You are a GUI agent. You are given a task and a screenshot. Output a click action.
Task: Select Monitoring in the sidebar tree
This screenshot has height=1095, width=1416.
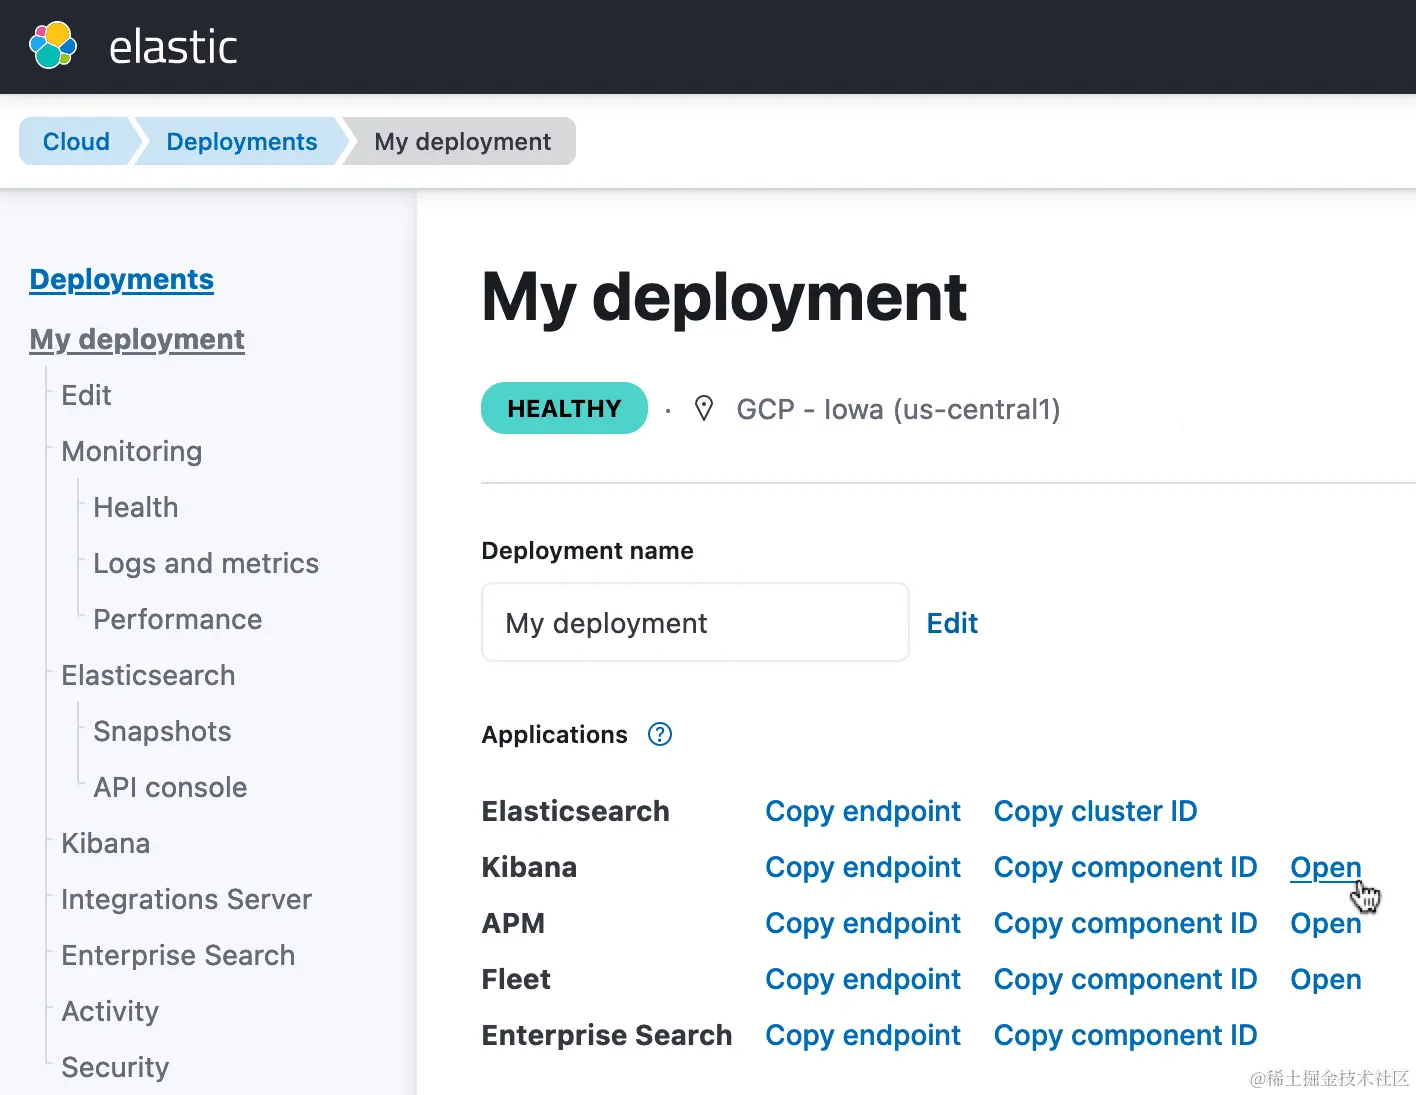tap(132, 451)
